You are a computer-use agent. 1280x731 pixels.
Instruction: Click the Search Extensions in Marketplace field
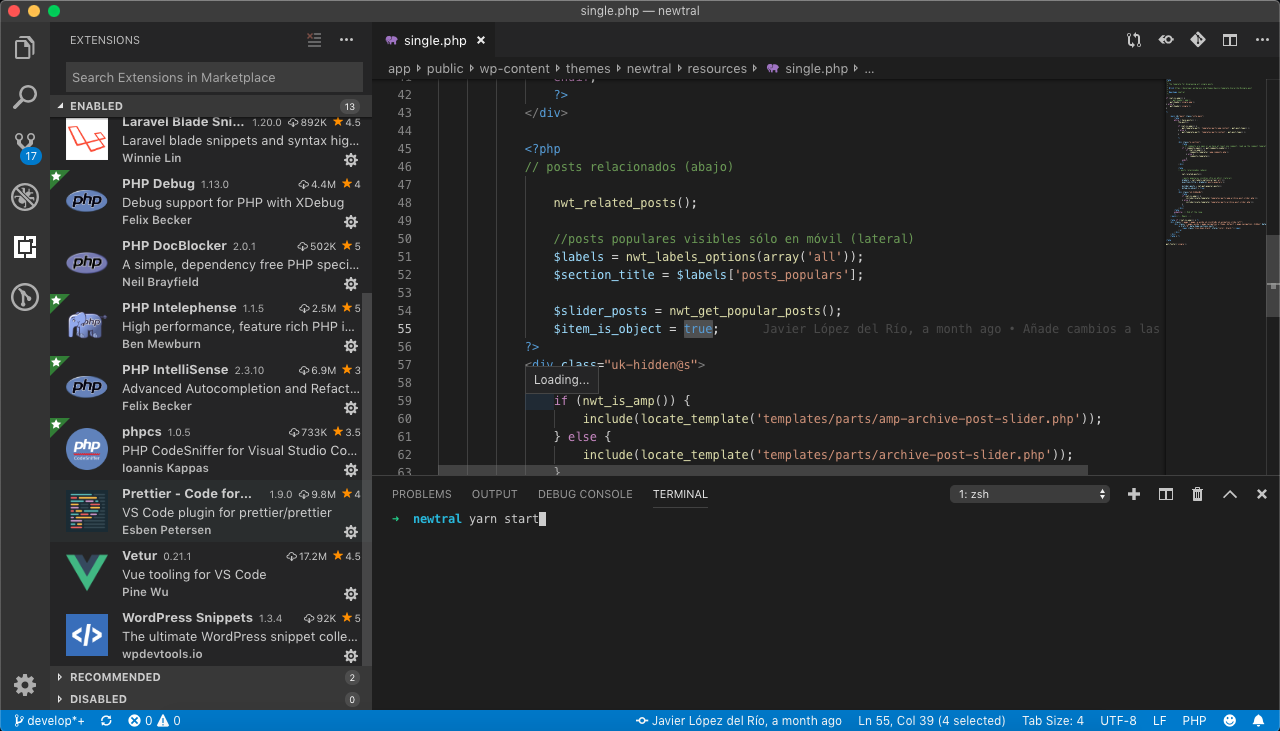215,77
